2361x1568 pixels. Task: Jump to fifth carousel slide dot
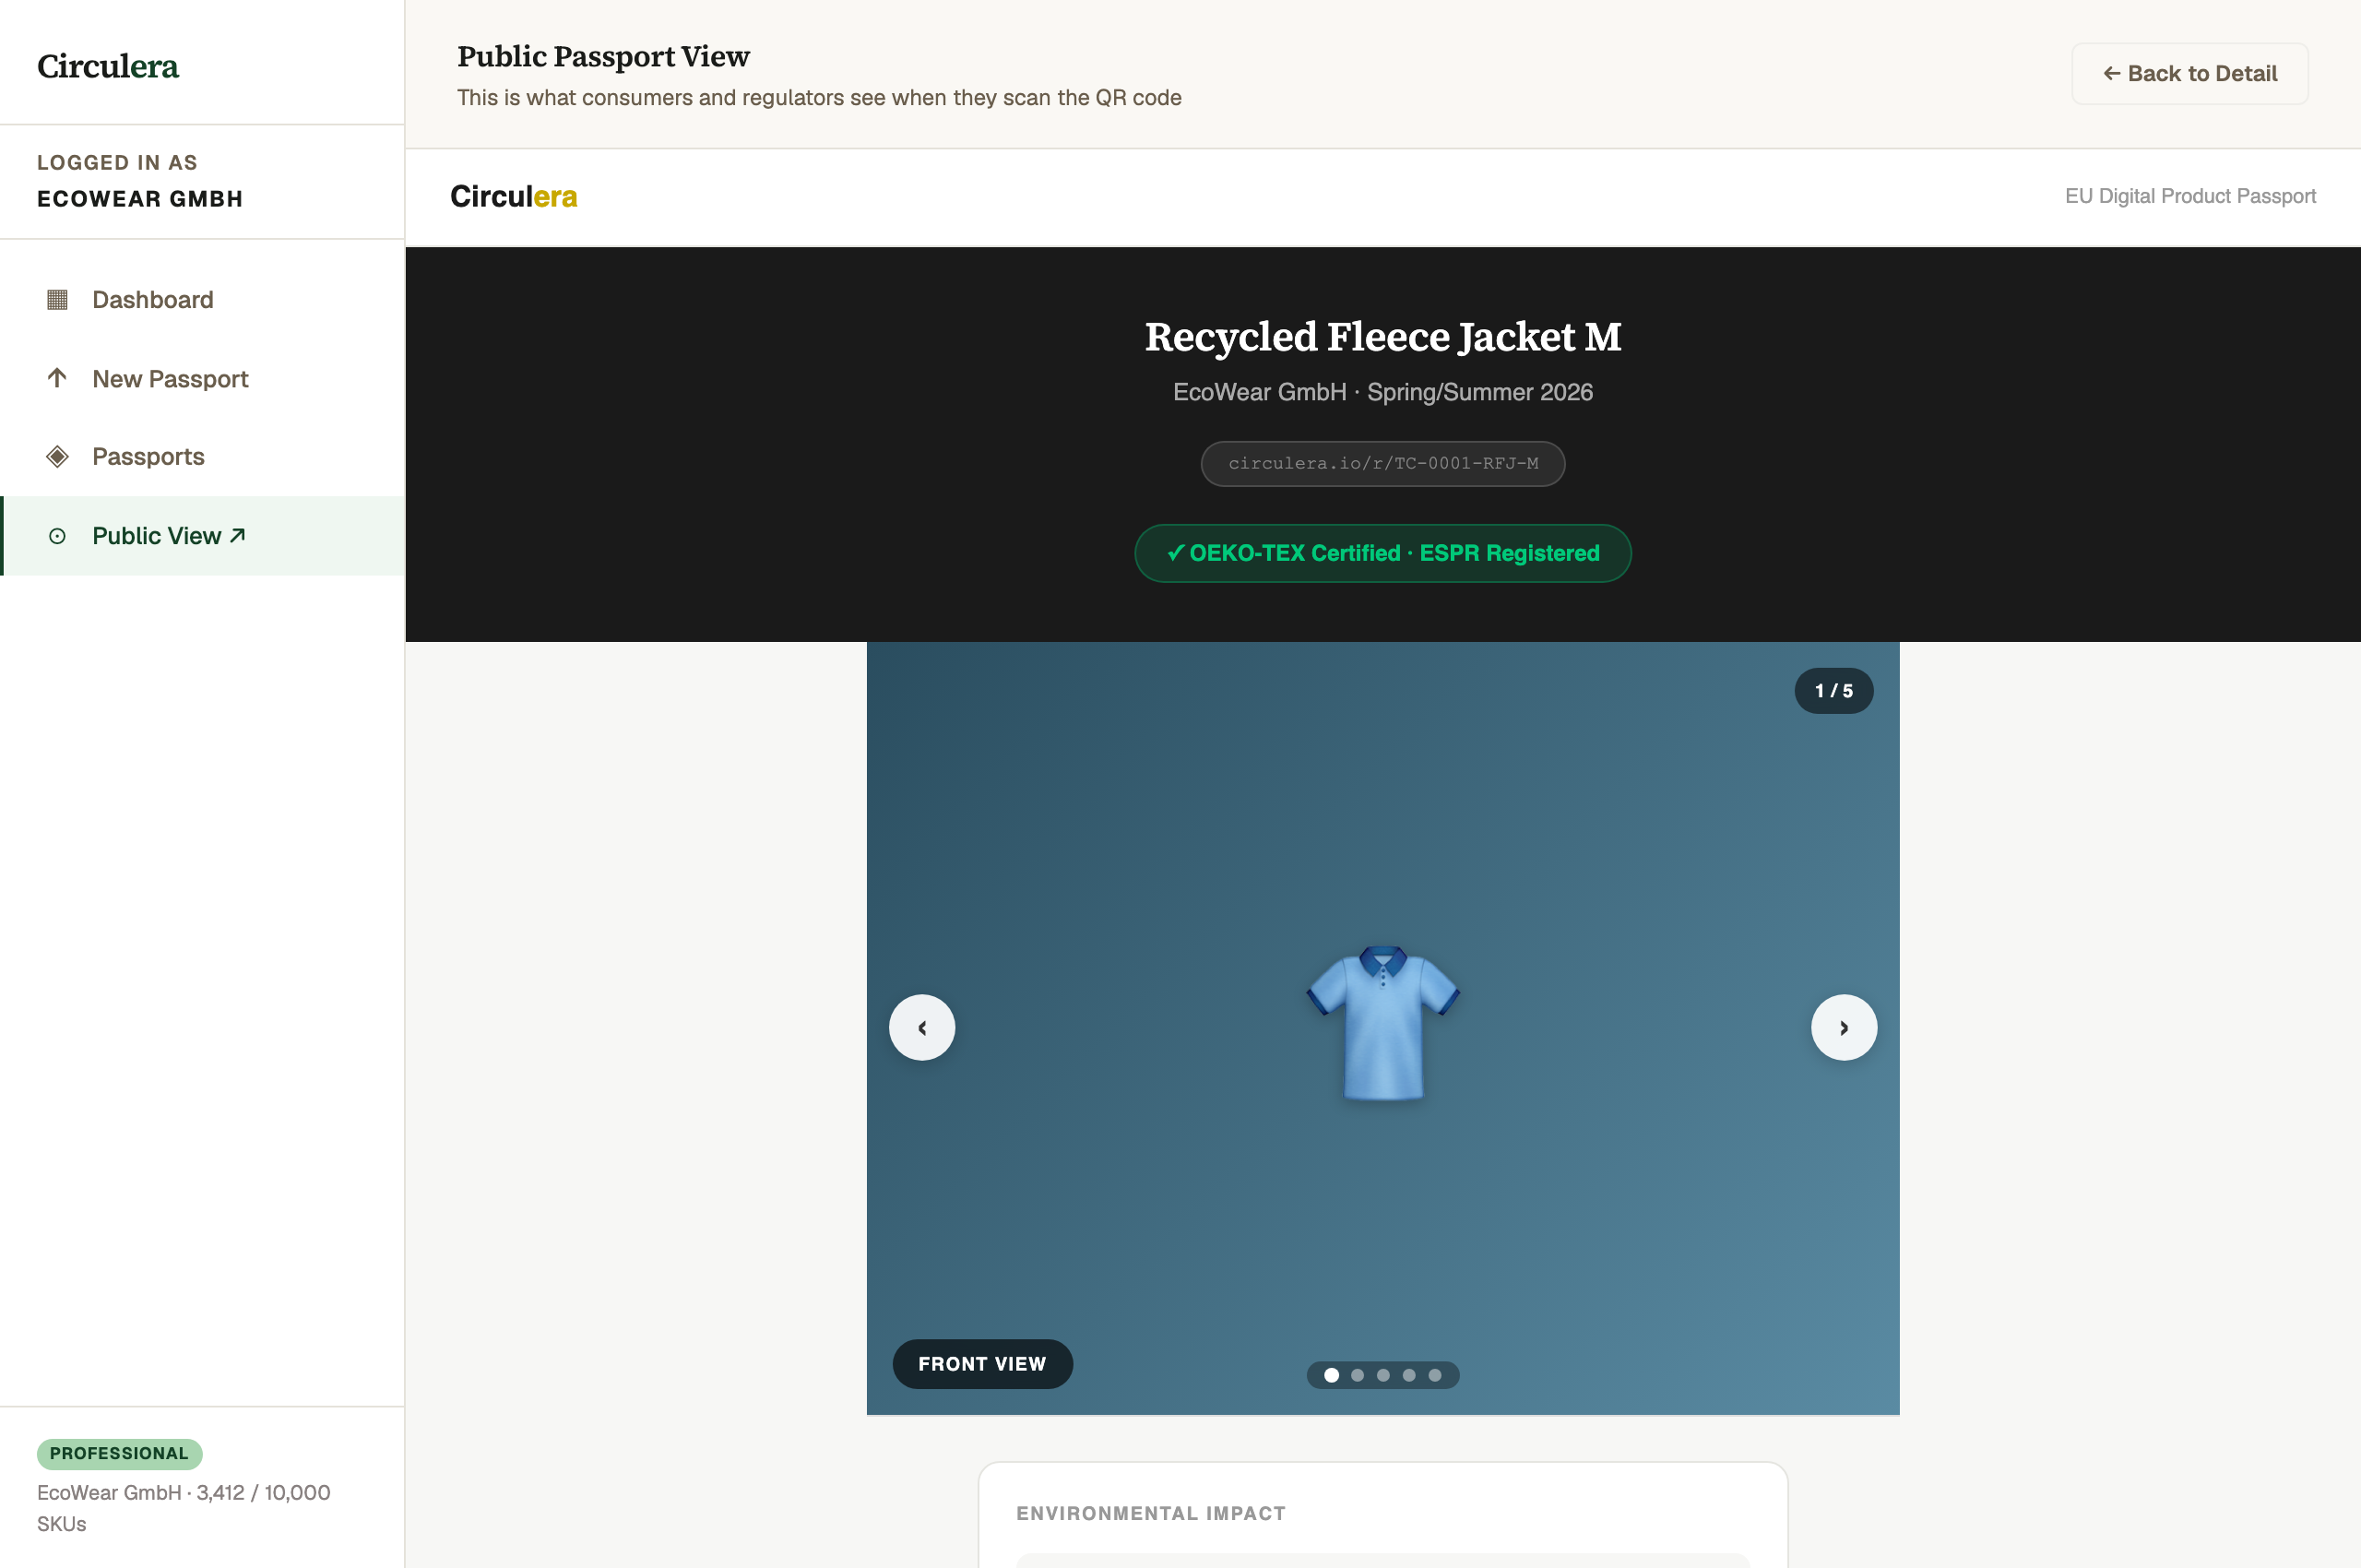(1435, 1375)
